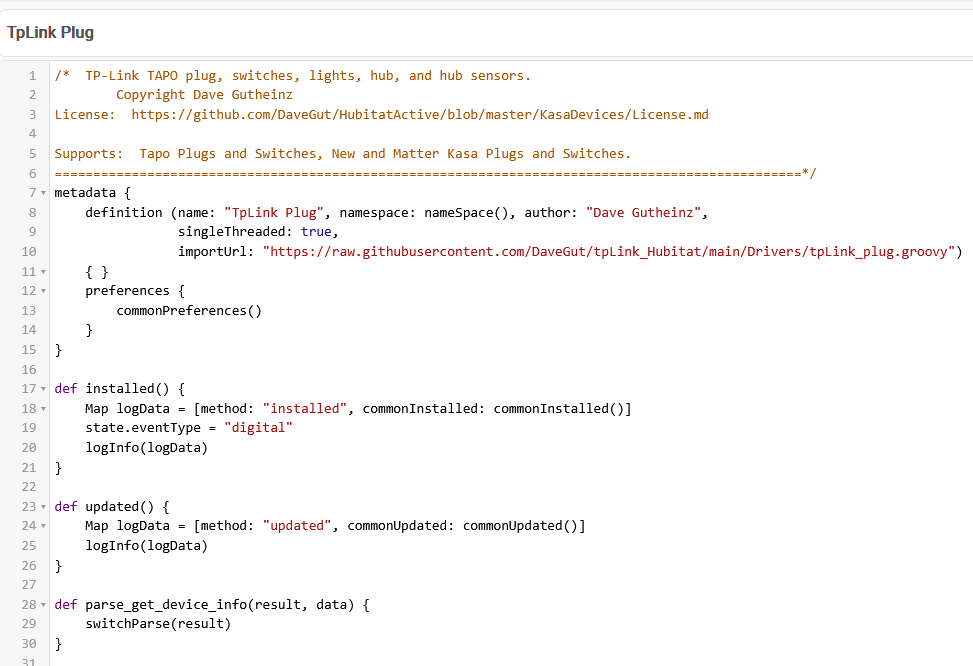
Task: Click line number 16 in the gutter
Action: point(29,370)
